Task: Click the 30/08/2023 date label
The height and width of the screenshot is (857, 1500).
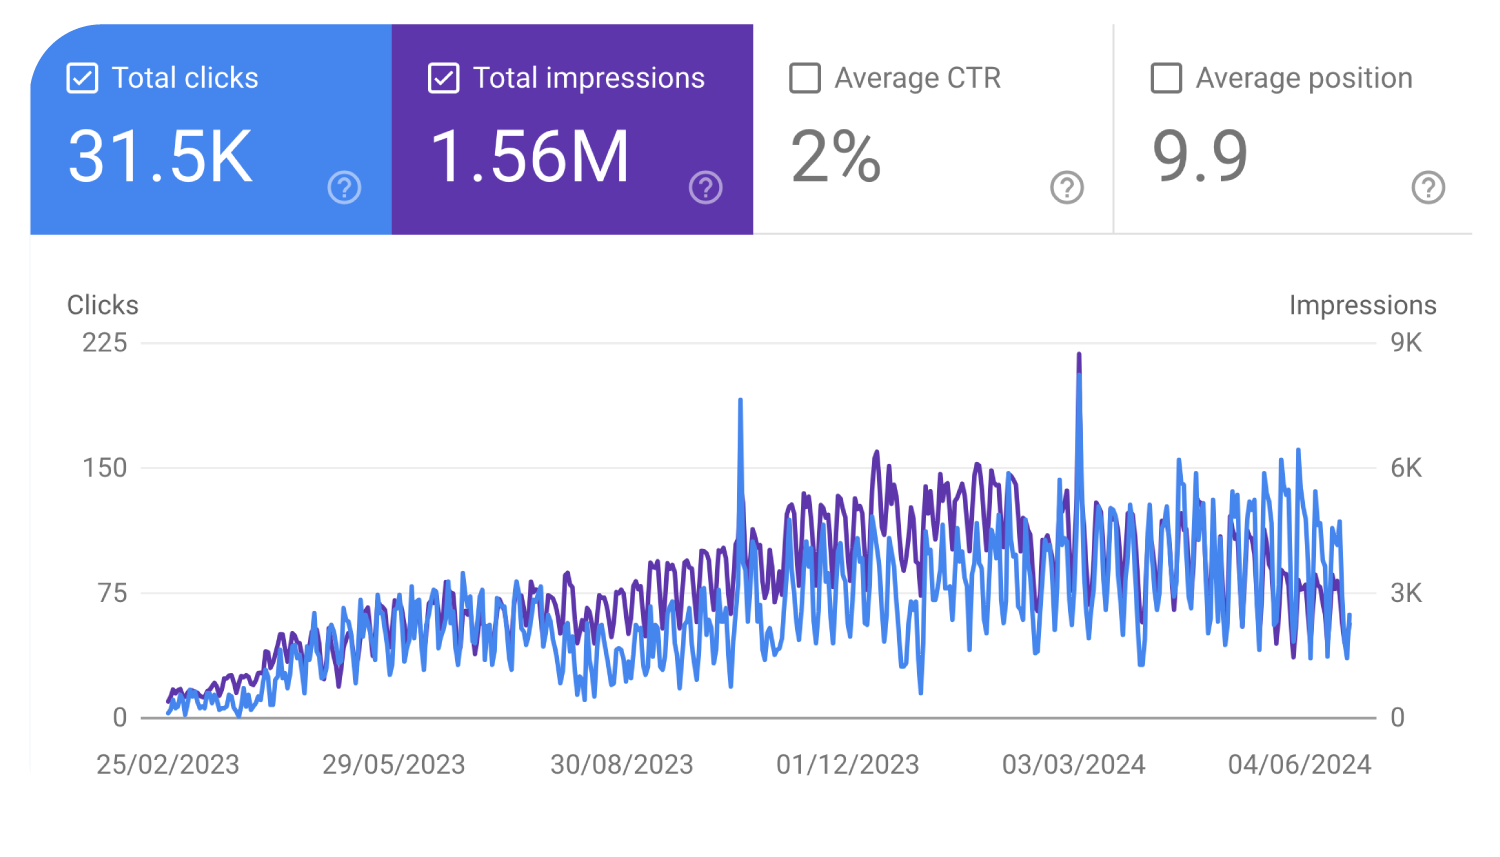Action: click(x=622, y=765)
